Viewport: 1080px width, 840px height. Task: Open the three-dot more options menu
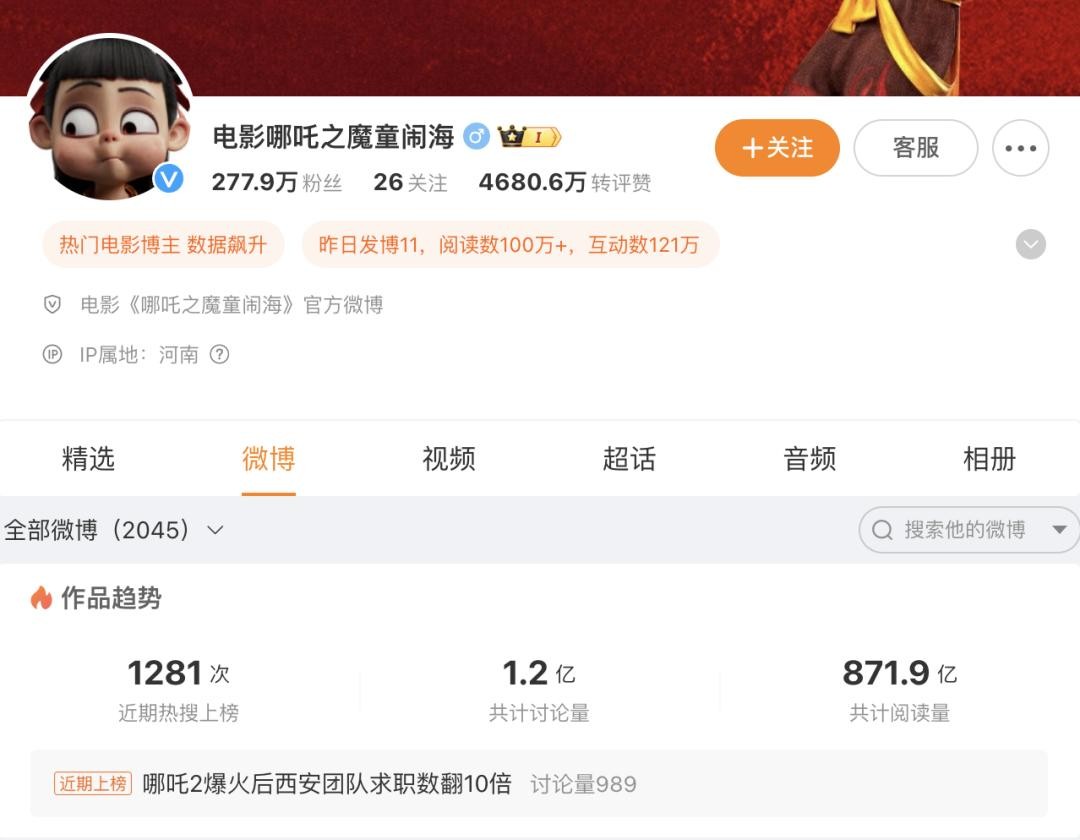point(1020,148)
